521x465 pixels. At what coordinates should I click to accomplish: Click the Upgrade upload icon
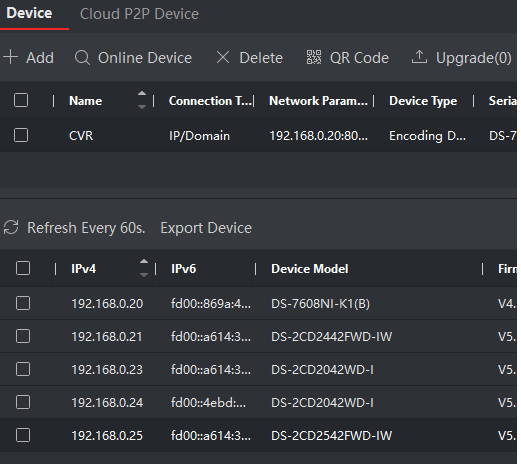[419, 57]
